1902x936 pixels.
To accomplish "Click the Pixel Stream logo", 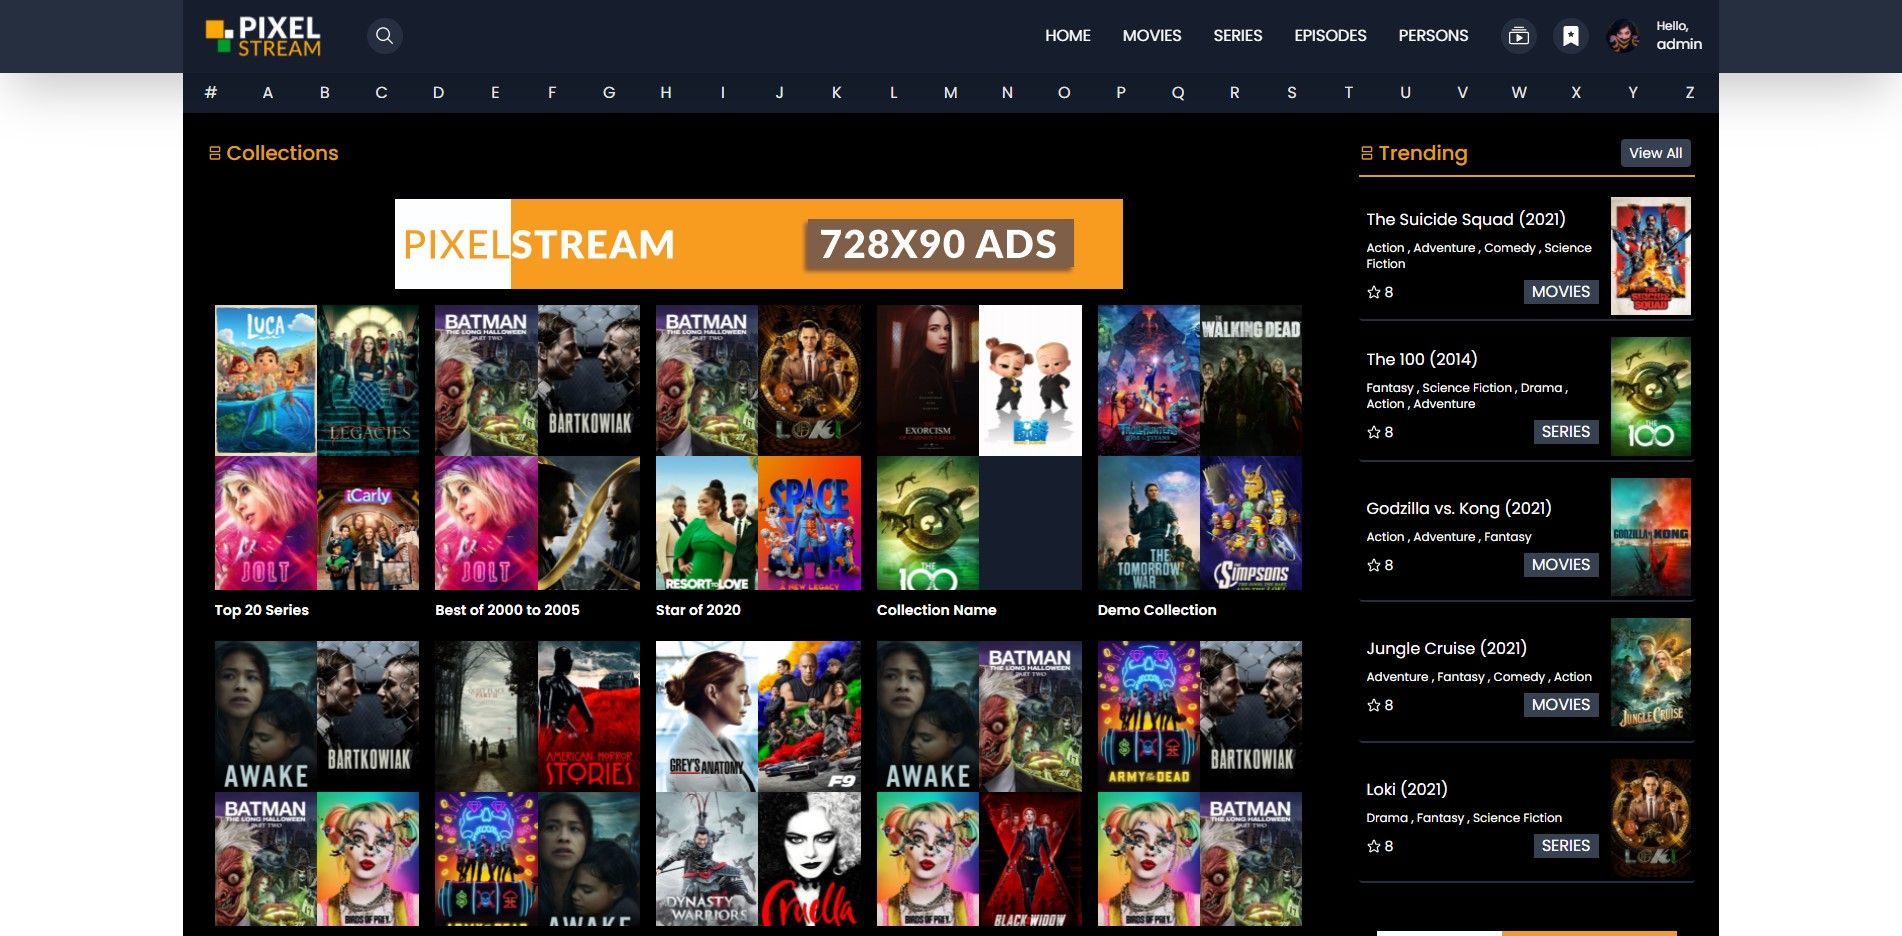I will [263, 36].
